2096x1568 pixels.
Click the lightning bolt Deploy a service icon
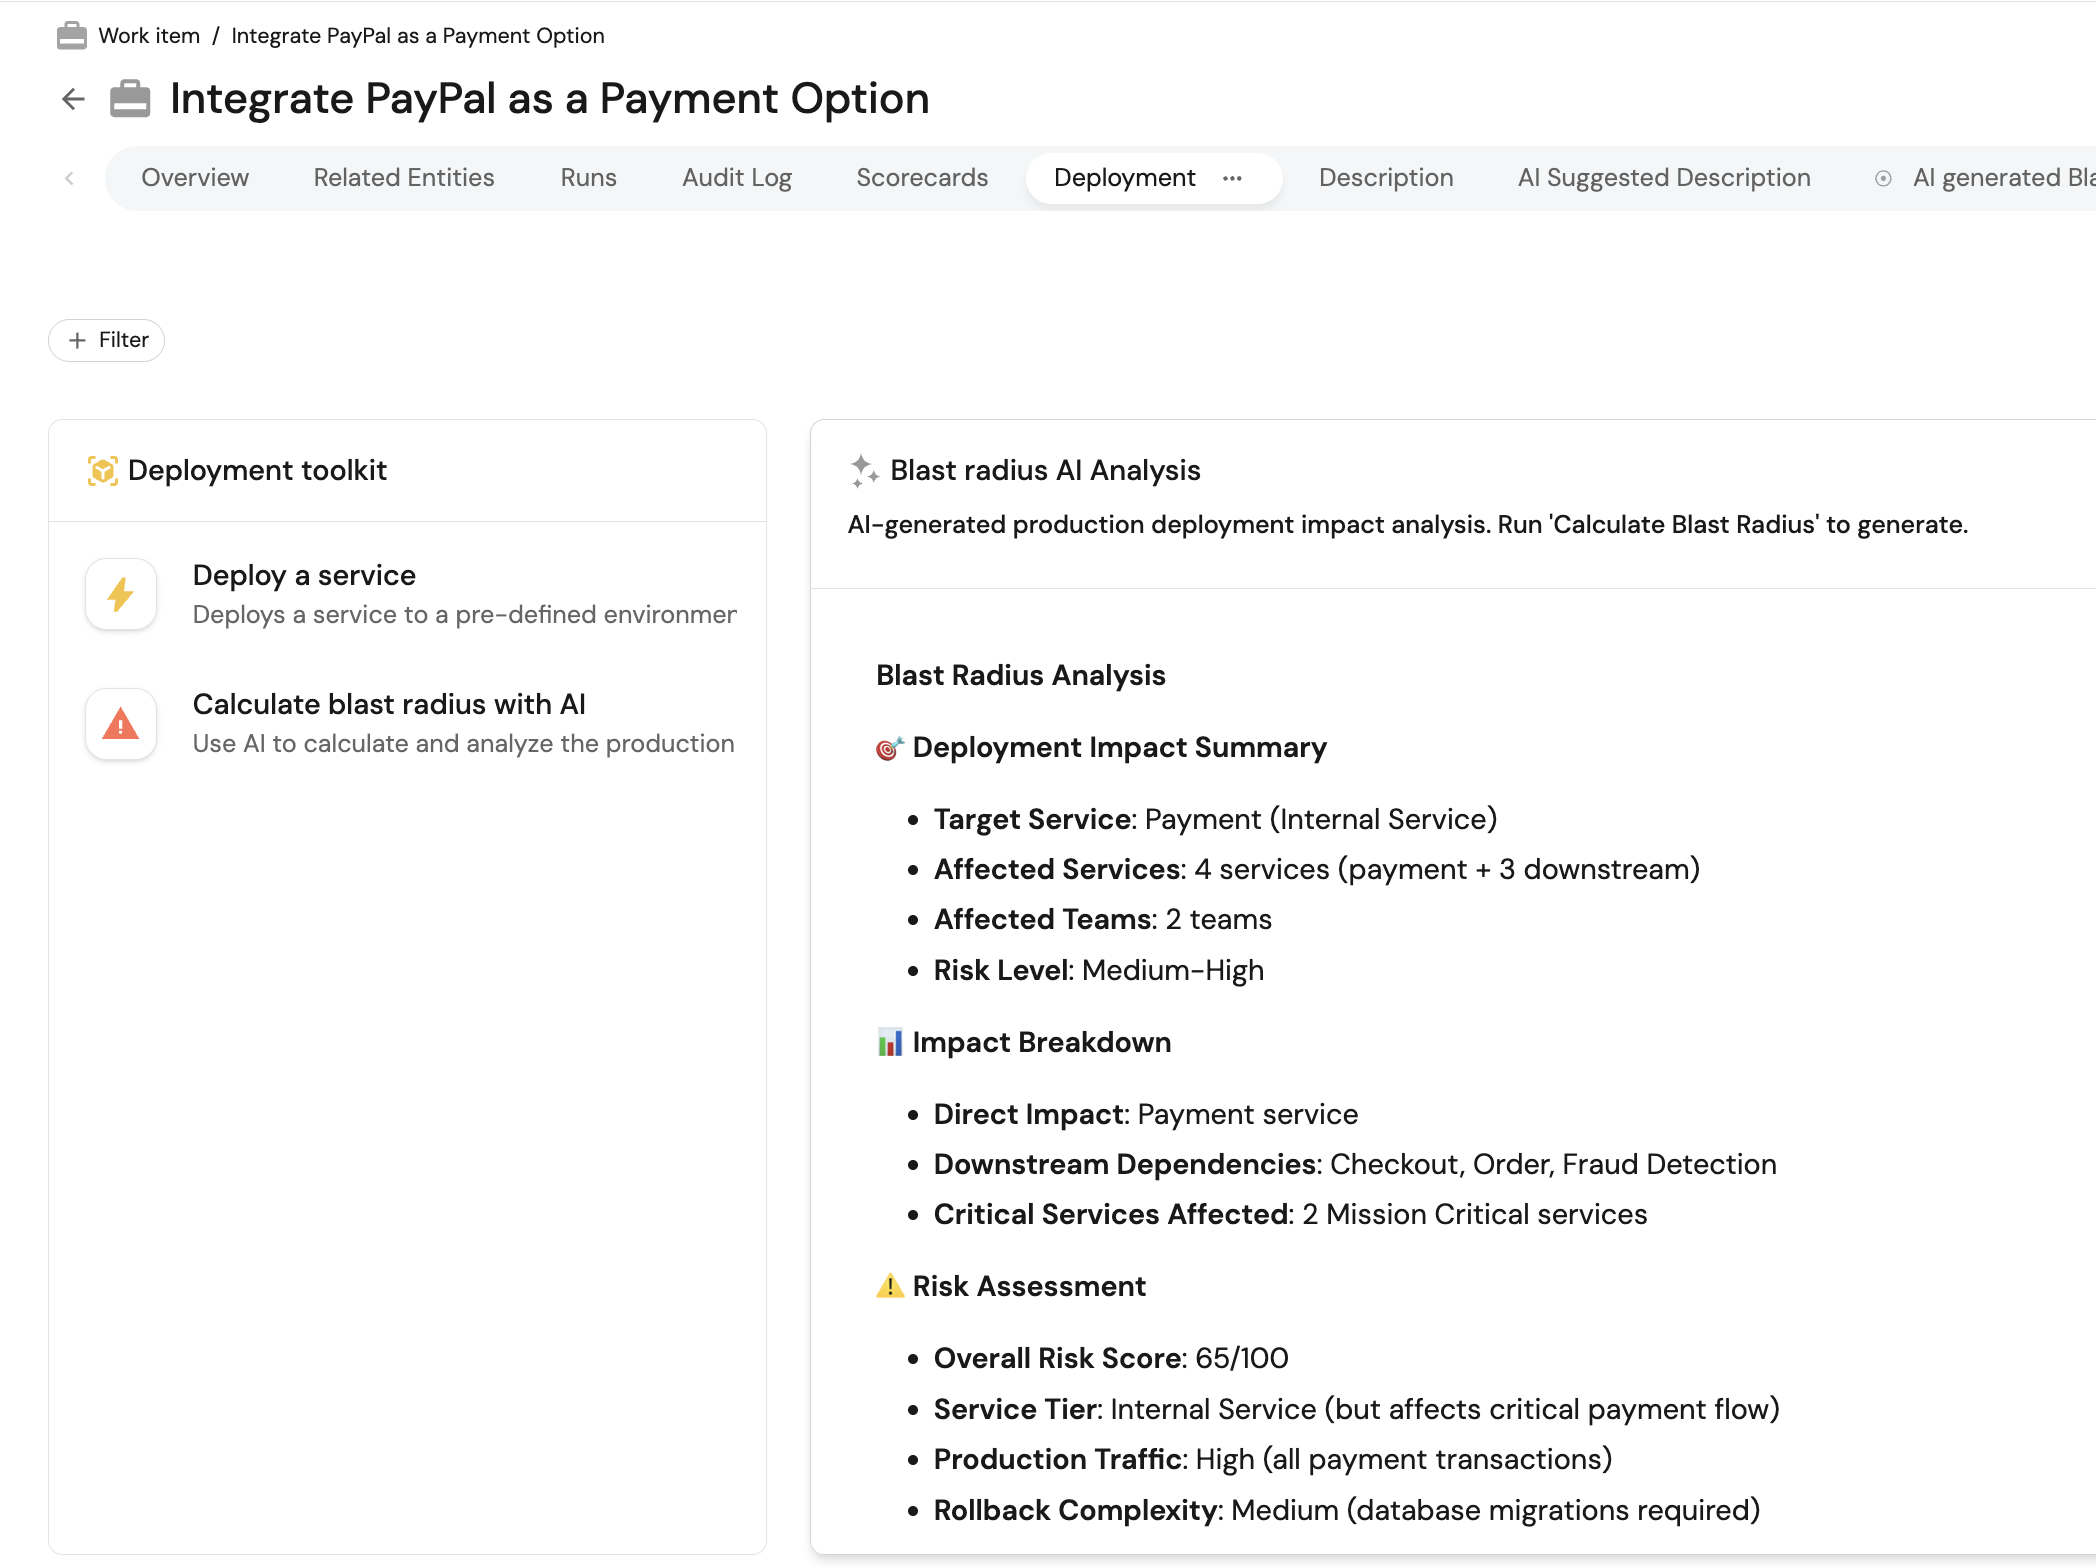121,594
